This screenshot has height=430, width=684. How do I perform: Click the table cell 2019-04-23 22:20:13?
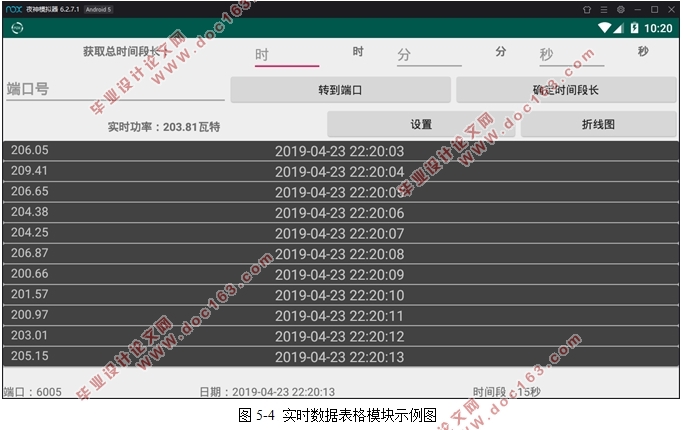tap(339, 357)
